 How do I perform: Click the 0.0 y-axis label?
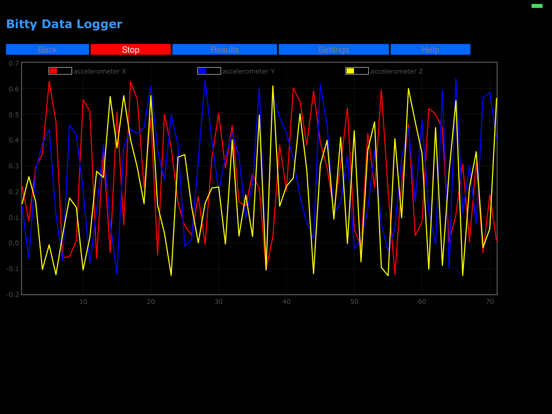[x=14, y=243]
